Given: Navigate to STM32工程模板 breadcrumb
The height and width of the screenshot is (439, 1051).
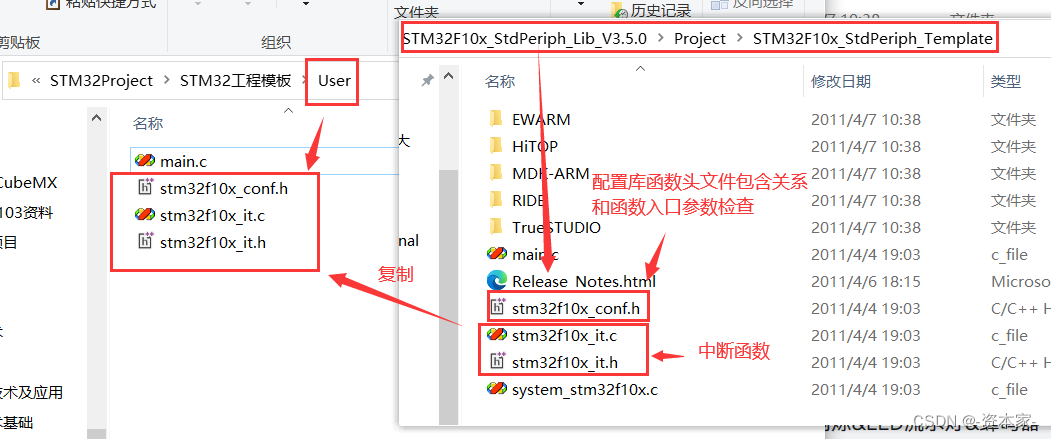Looking at the screenshot, I should pyautogui.click(x=235, y=81).
